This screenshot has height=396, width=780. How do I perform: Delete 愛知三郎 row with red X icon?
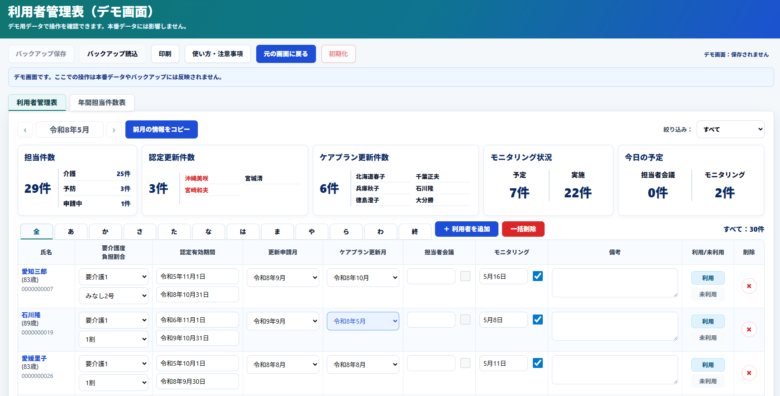pyautogui.click(x=749, y=286)
